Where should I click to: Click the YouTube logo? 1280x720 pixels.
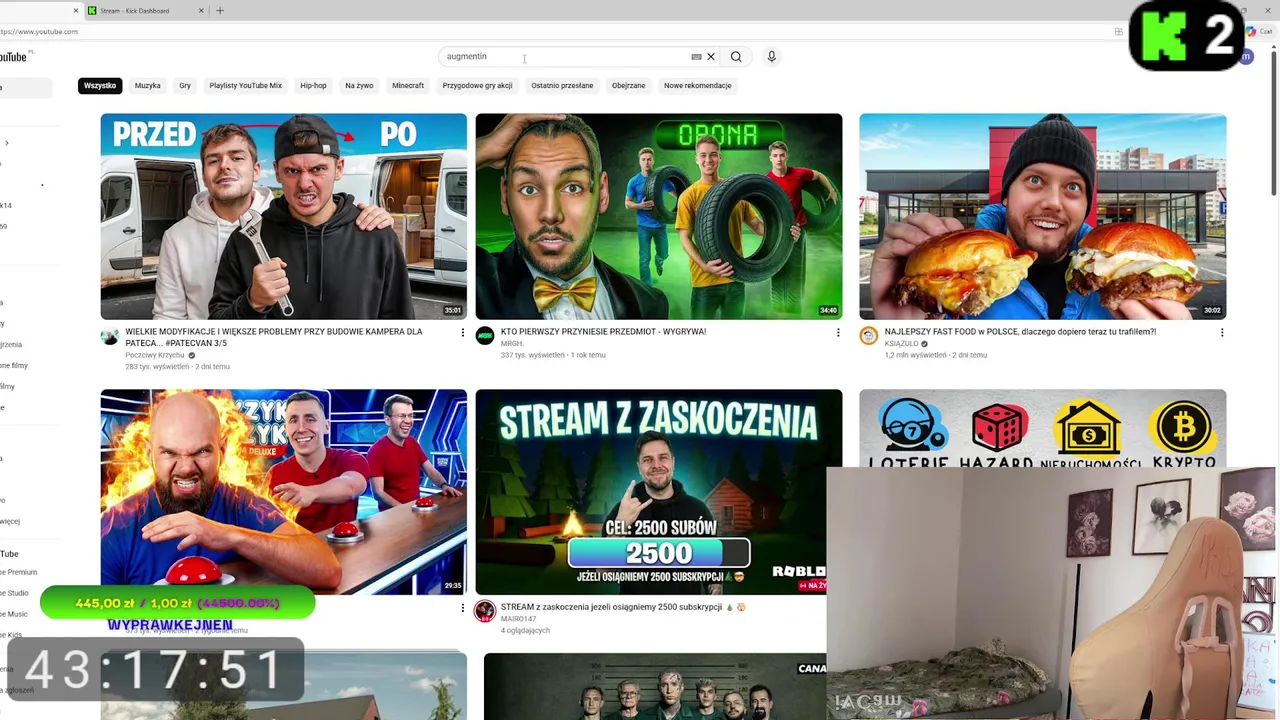tap(14, 57)
